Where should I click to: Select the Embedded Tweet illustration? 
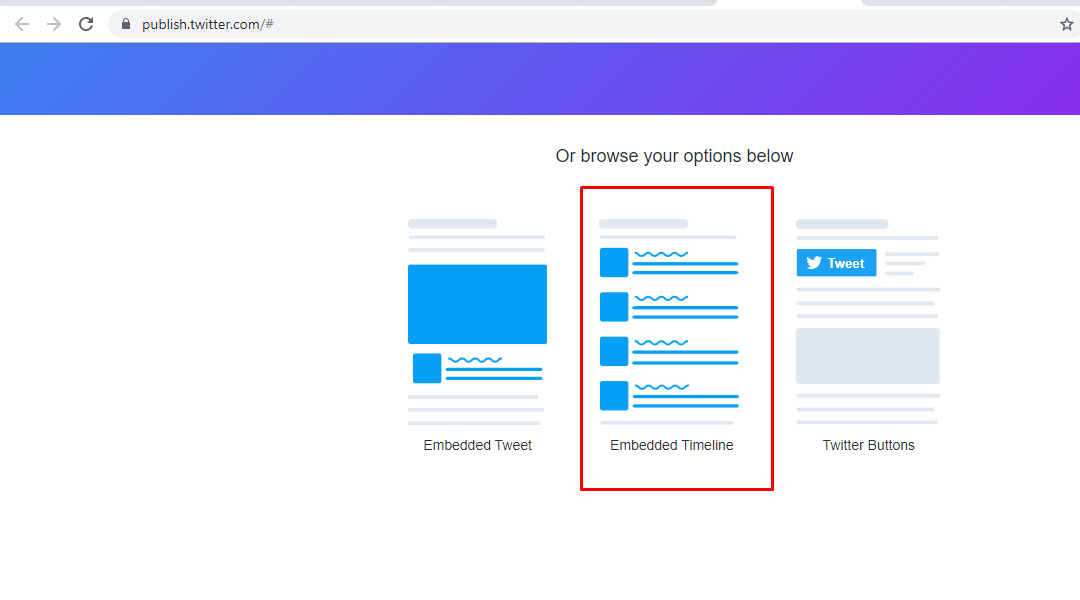[477, 322]
